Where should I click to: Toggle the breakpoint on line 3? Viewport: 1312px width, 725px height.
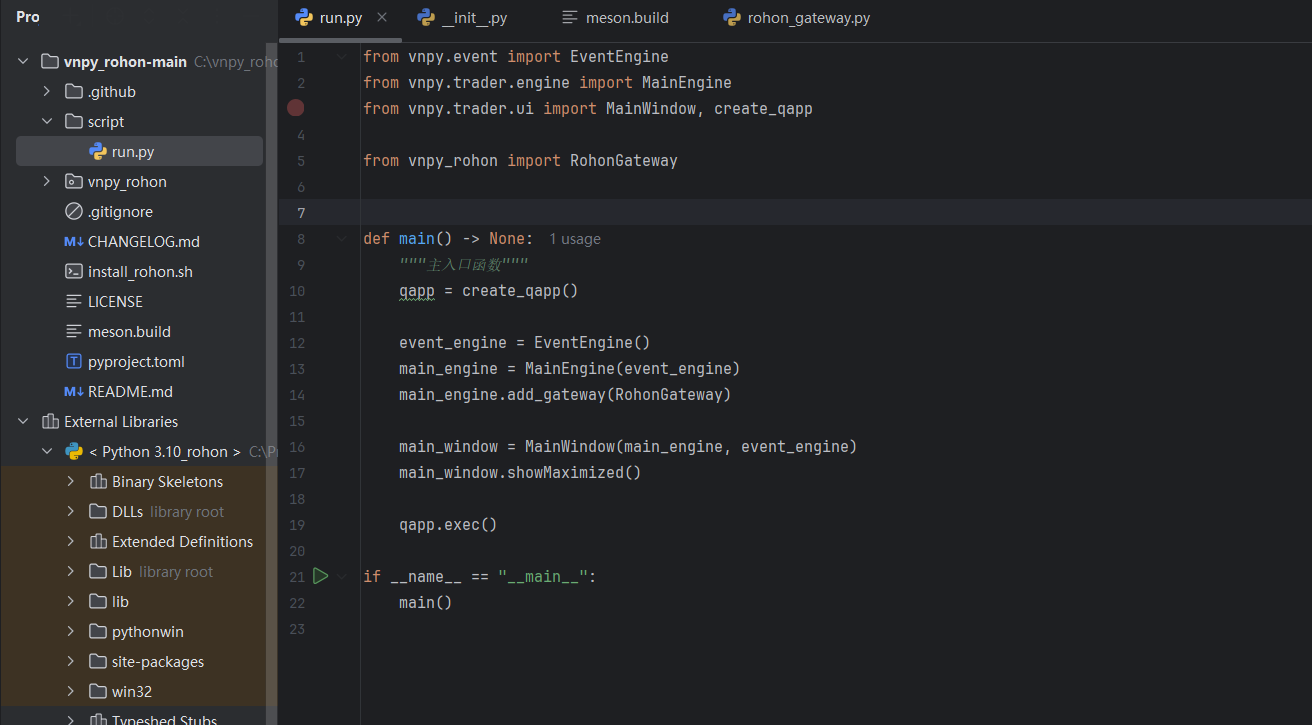tap(295, 108)
